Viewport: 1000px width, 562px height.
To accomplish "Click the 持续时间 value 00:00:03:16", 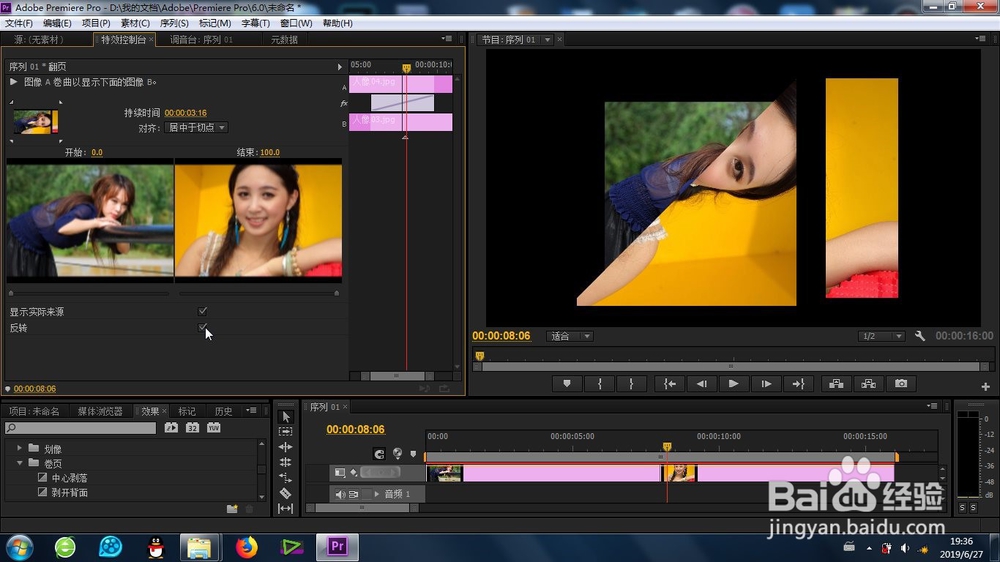I will click(186, 113).
